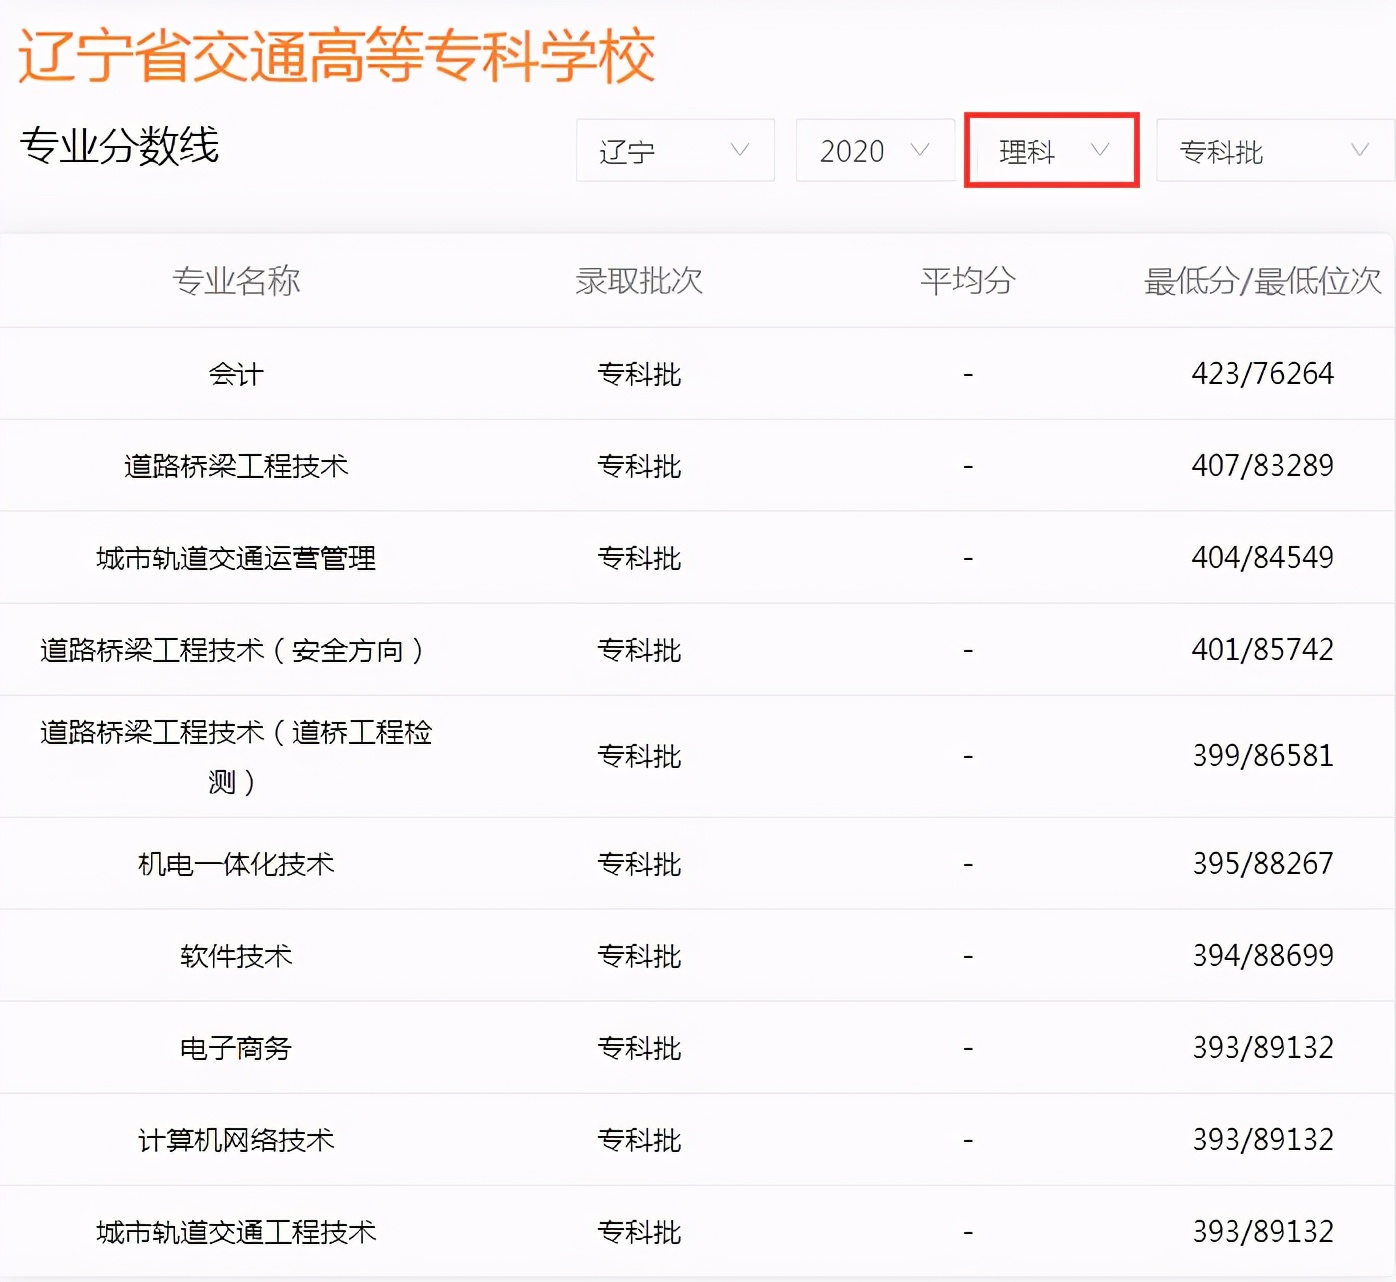Select the 软件技术 major row
This screenshot has height=1282, width=1396.
(x=234, y=956)
